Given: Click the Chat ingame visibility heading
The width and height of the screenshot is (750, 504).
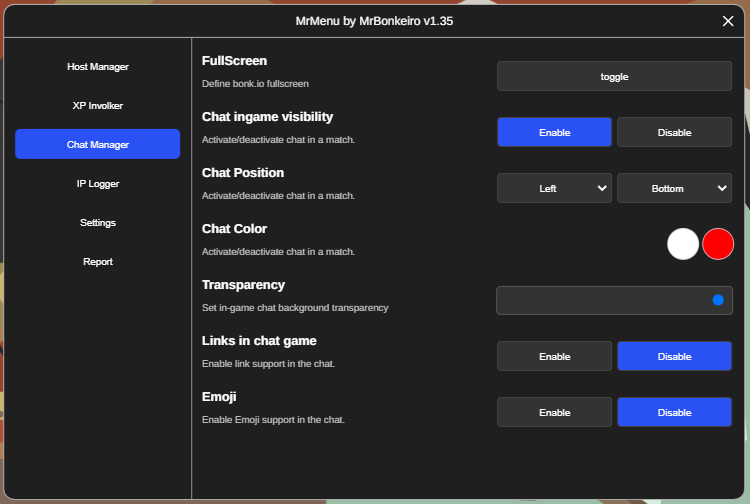Looking at the screenshot, I should [x=267, y=117].
